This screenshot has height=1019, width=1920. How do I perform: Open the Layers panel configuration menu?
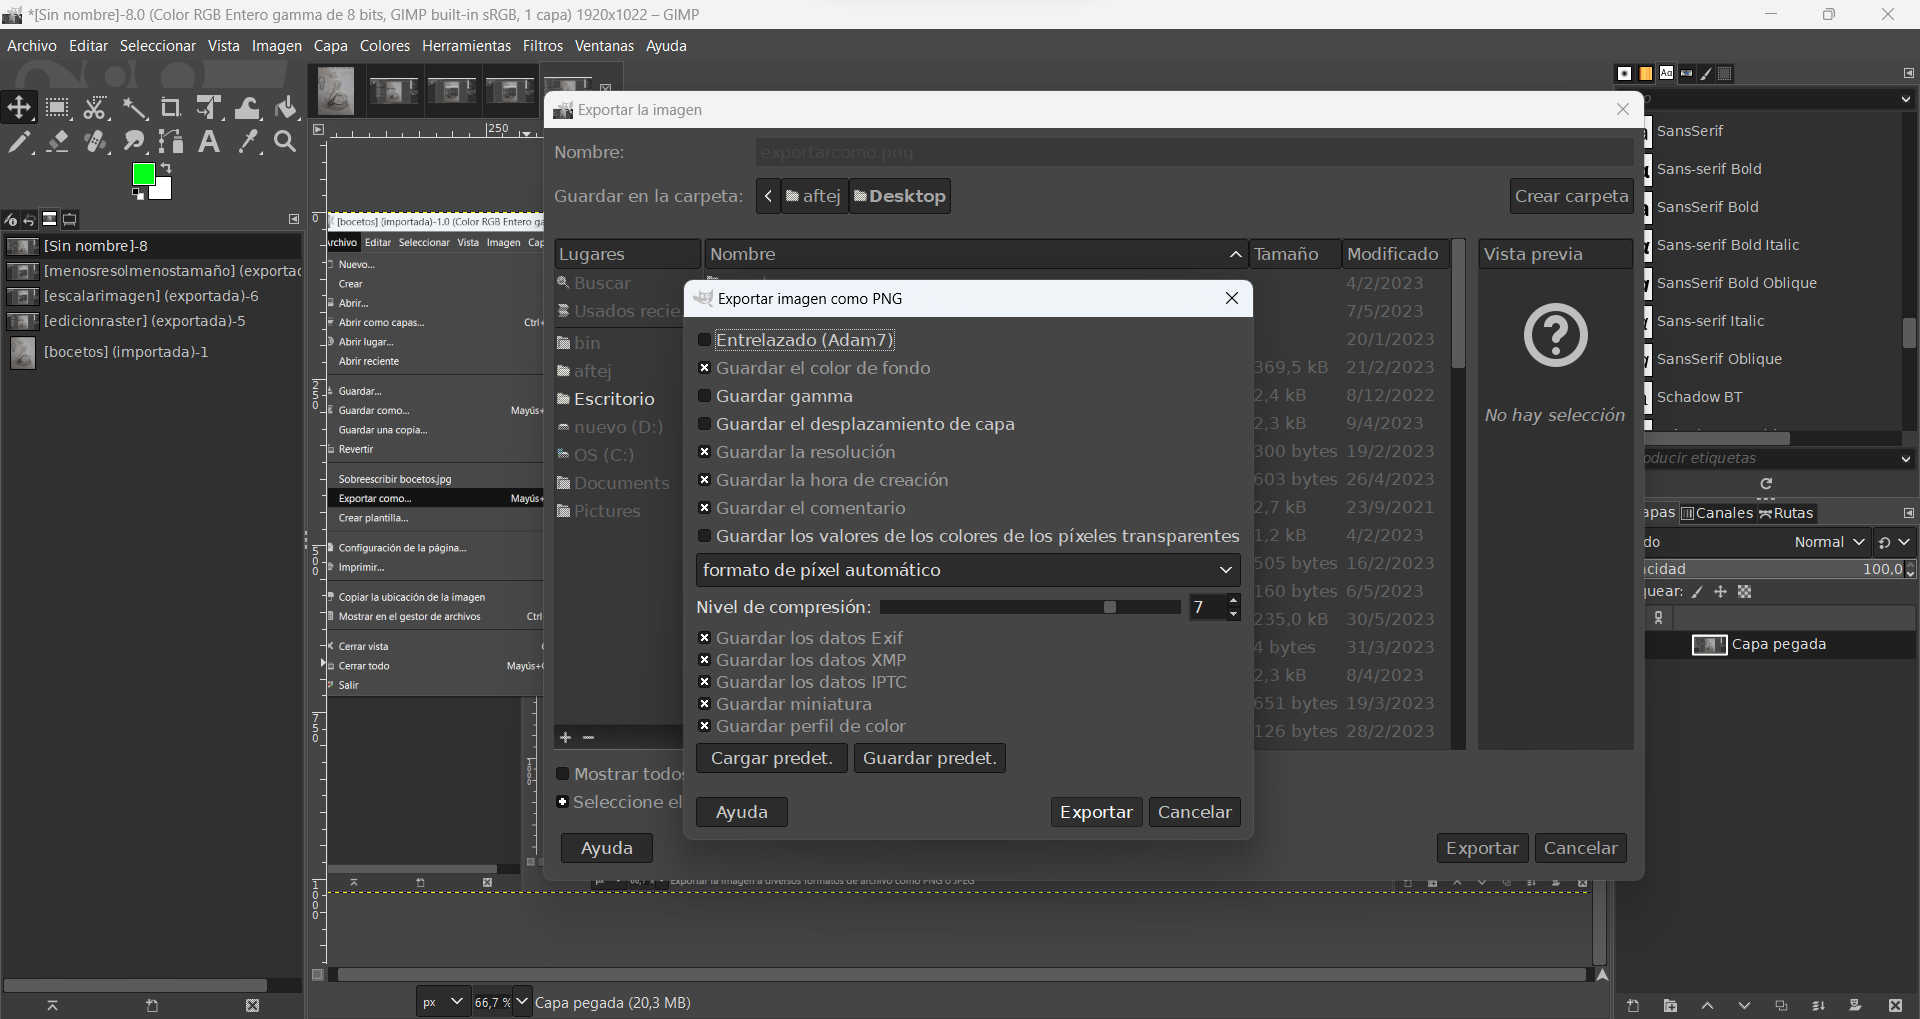click(1908, 513)
